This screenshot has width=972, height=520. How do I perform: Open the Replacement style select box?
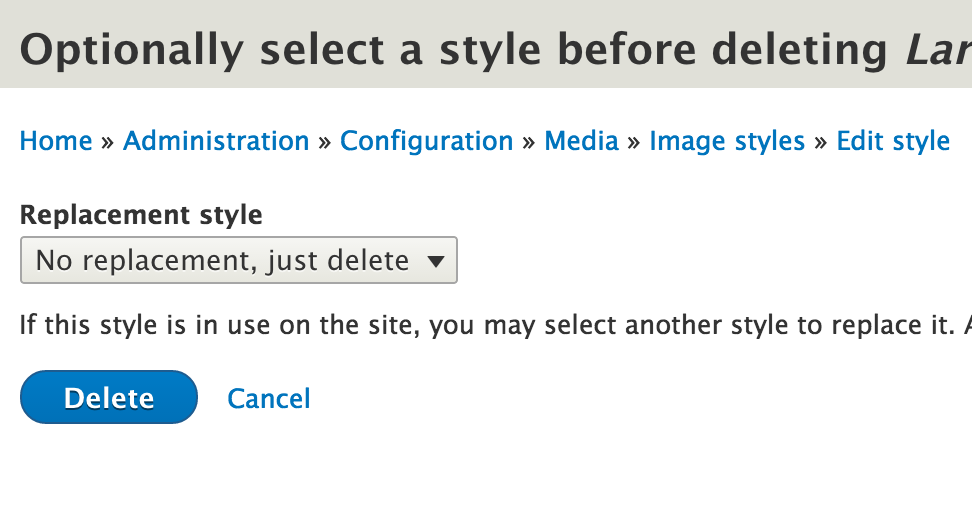point(239,260)
